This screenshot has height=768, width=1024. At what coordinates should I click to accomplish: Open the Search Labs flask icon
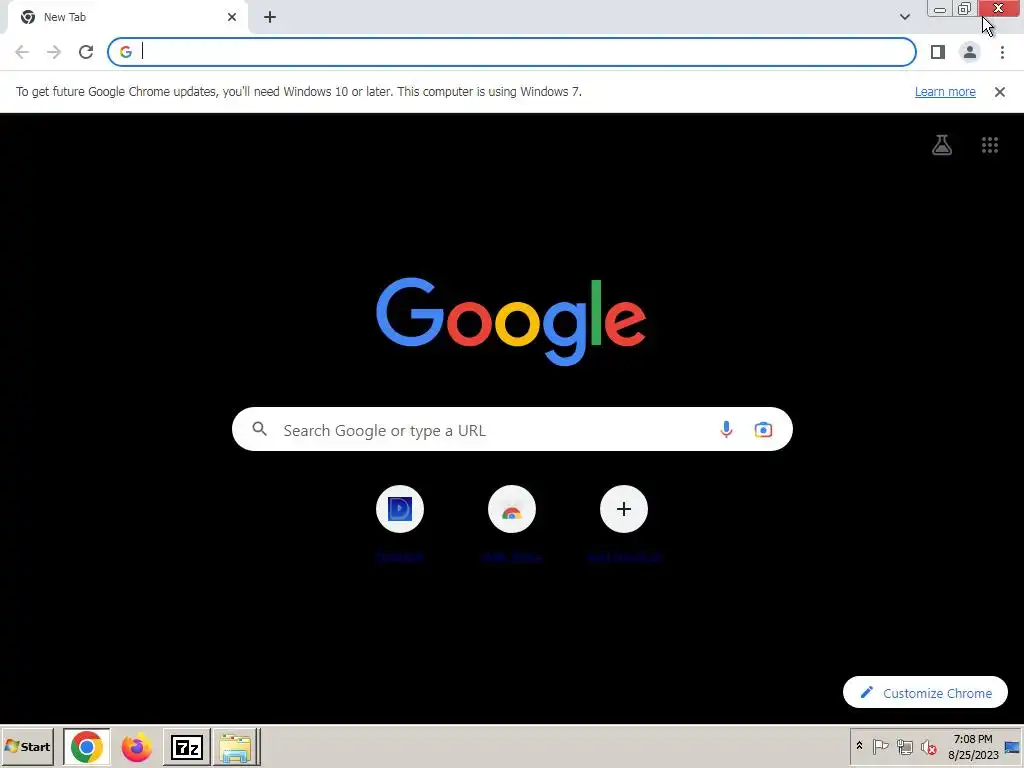tap(942, 145)
